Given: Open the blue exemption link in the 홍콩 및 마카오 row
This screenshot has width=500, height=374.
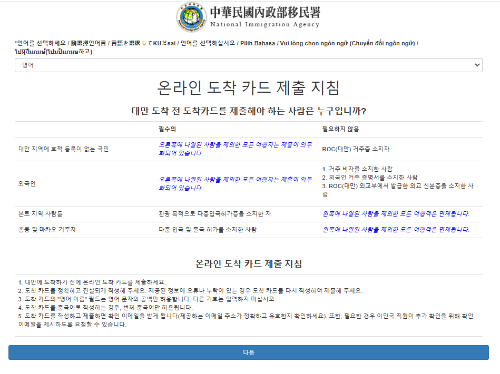Looking at the screenshot, I should pos(396,229).
